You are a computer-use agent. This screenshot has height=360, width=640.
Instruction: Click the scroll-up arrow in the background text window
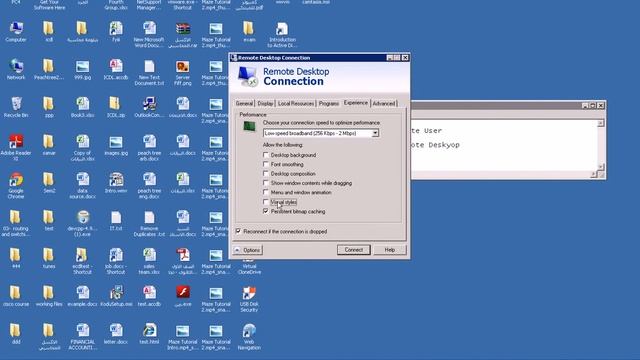tap(600, 124)
